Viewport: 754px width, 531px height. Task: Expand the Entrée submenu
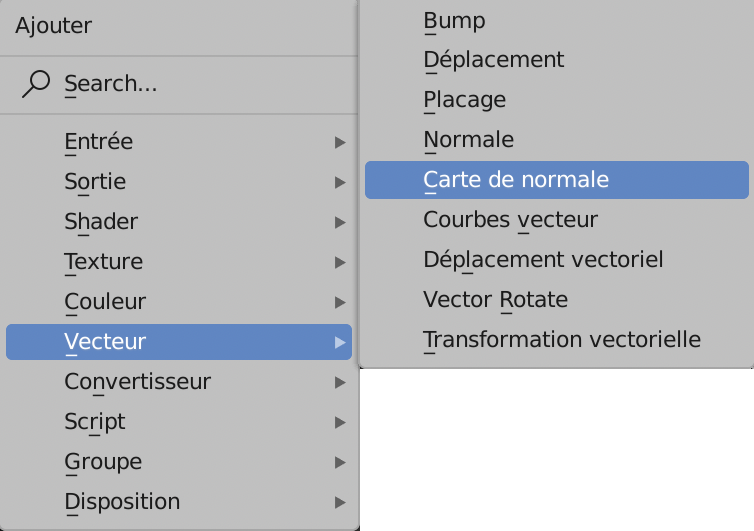pyautogui.click(x=180, y=142)
